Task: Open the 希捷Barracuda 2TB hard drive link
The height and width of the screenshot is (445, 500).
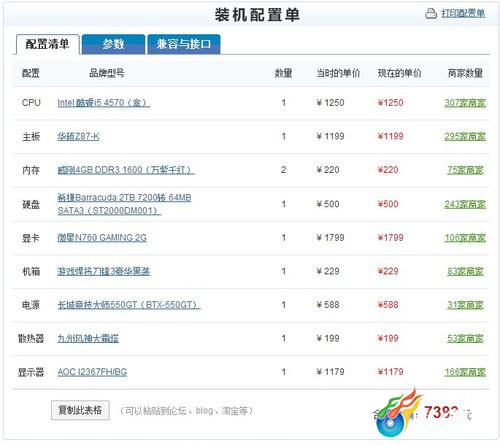Action: click(x=124, y=204)
